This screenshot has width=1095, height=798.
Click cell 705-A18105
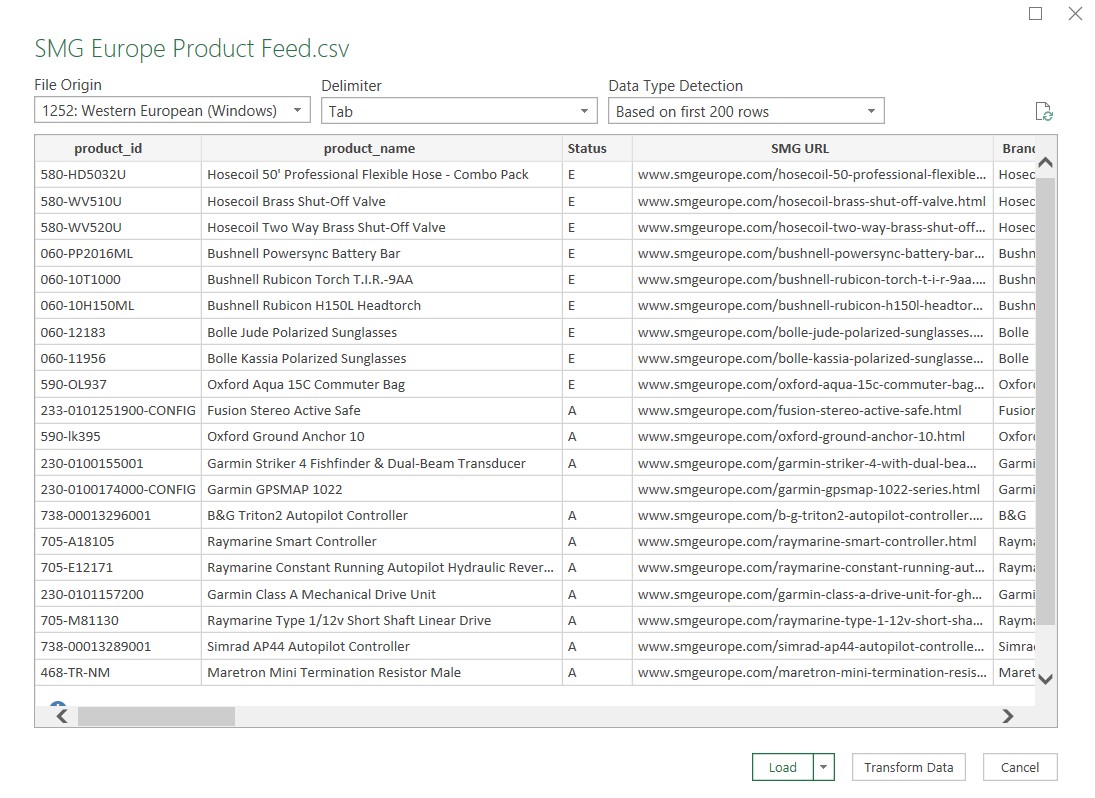117,542
